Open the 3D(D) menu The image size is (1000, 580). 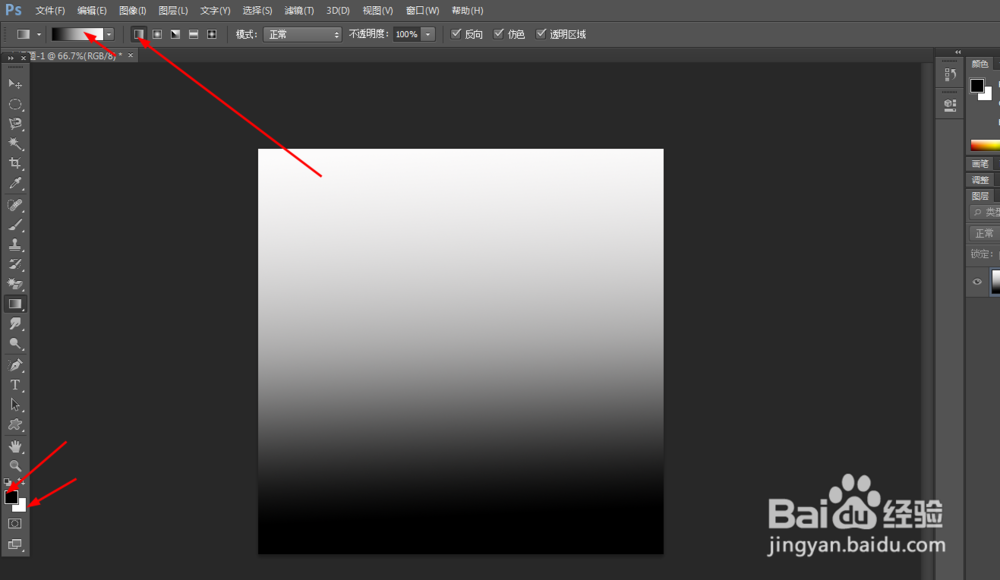[338, 11]
